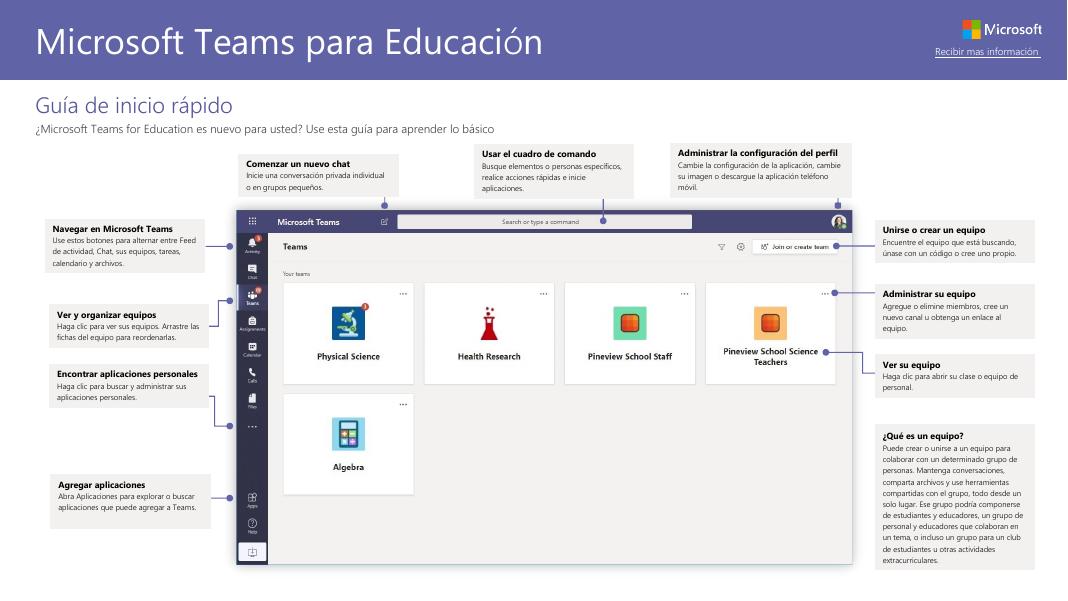The image size is (1068, 601).
Task: Open Calls from the sidebar
Action: point(252,375)
